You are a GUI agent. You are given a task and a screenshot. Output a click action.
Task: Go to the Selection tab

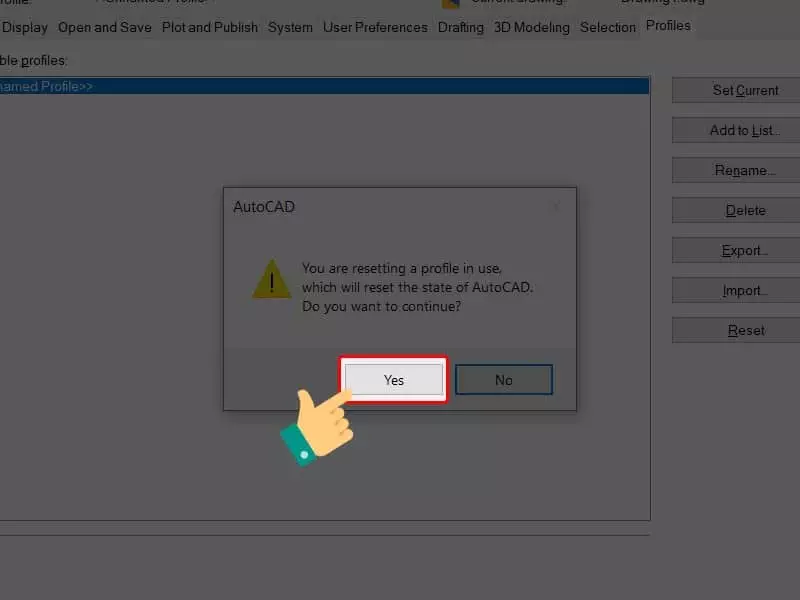click(x=608, y=27)
